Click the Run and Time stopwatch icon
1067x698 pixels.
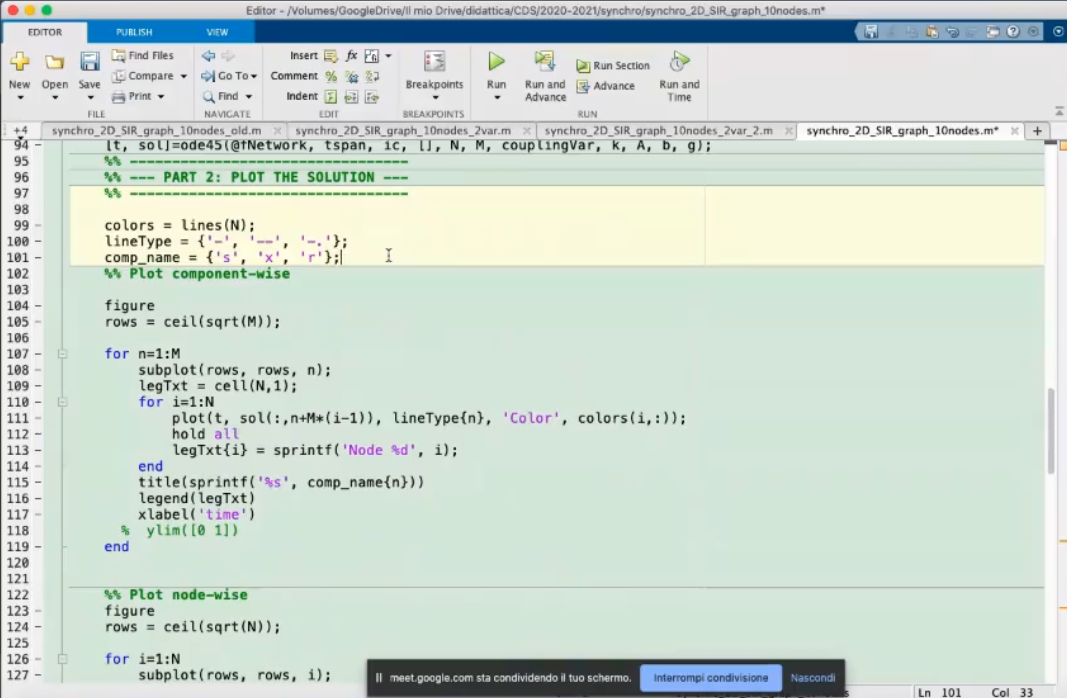[679, 62]
